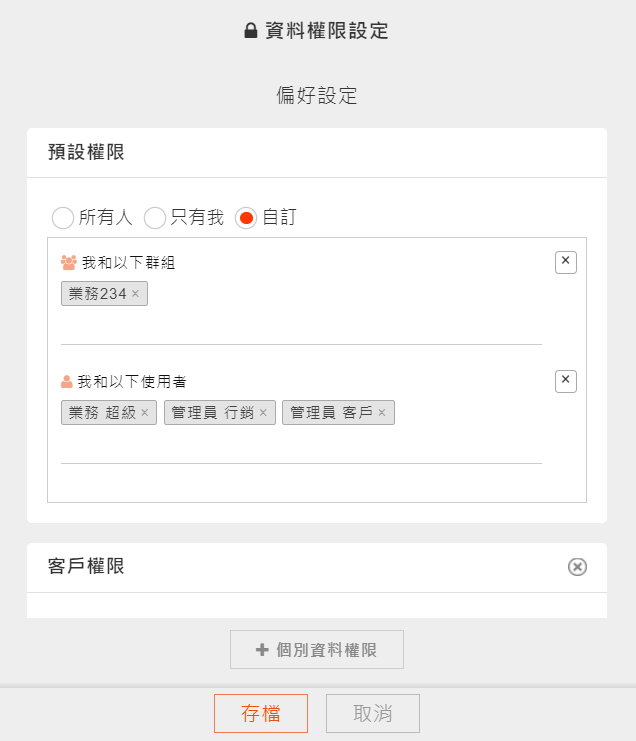Choose the 自訂 radio button
636x741 pixels.
tap(246, 218)
